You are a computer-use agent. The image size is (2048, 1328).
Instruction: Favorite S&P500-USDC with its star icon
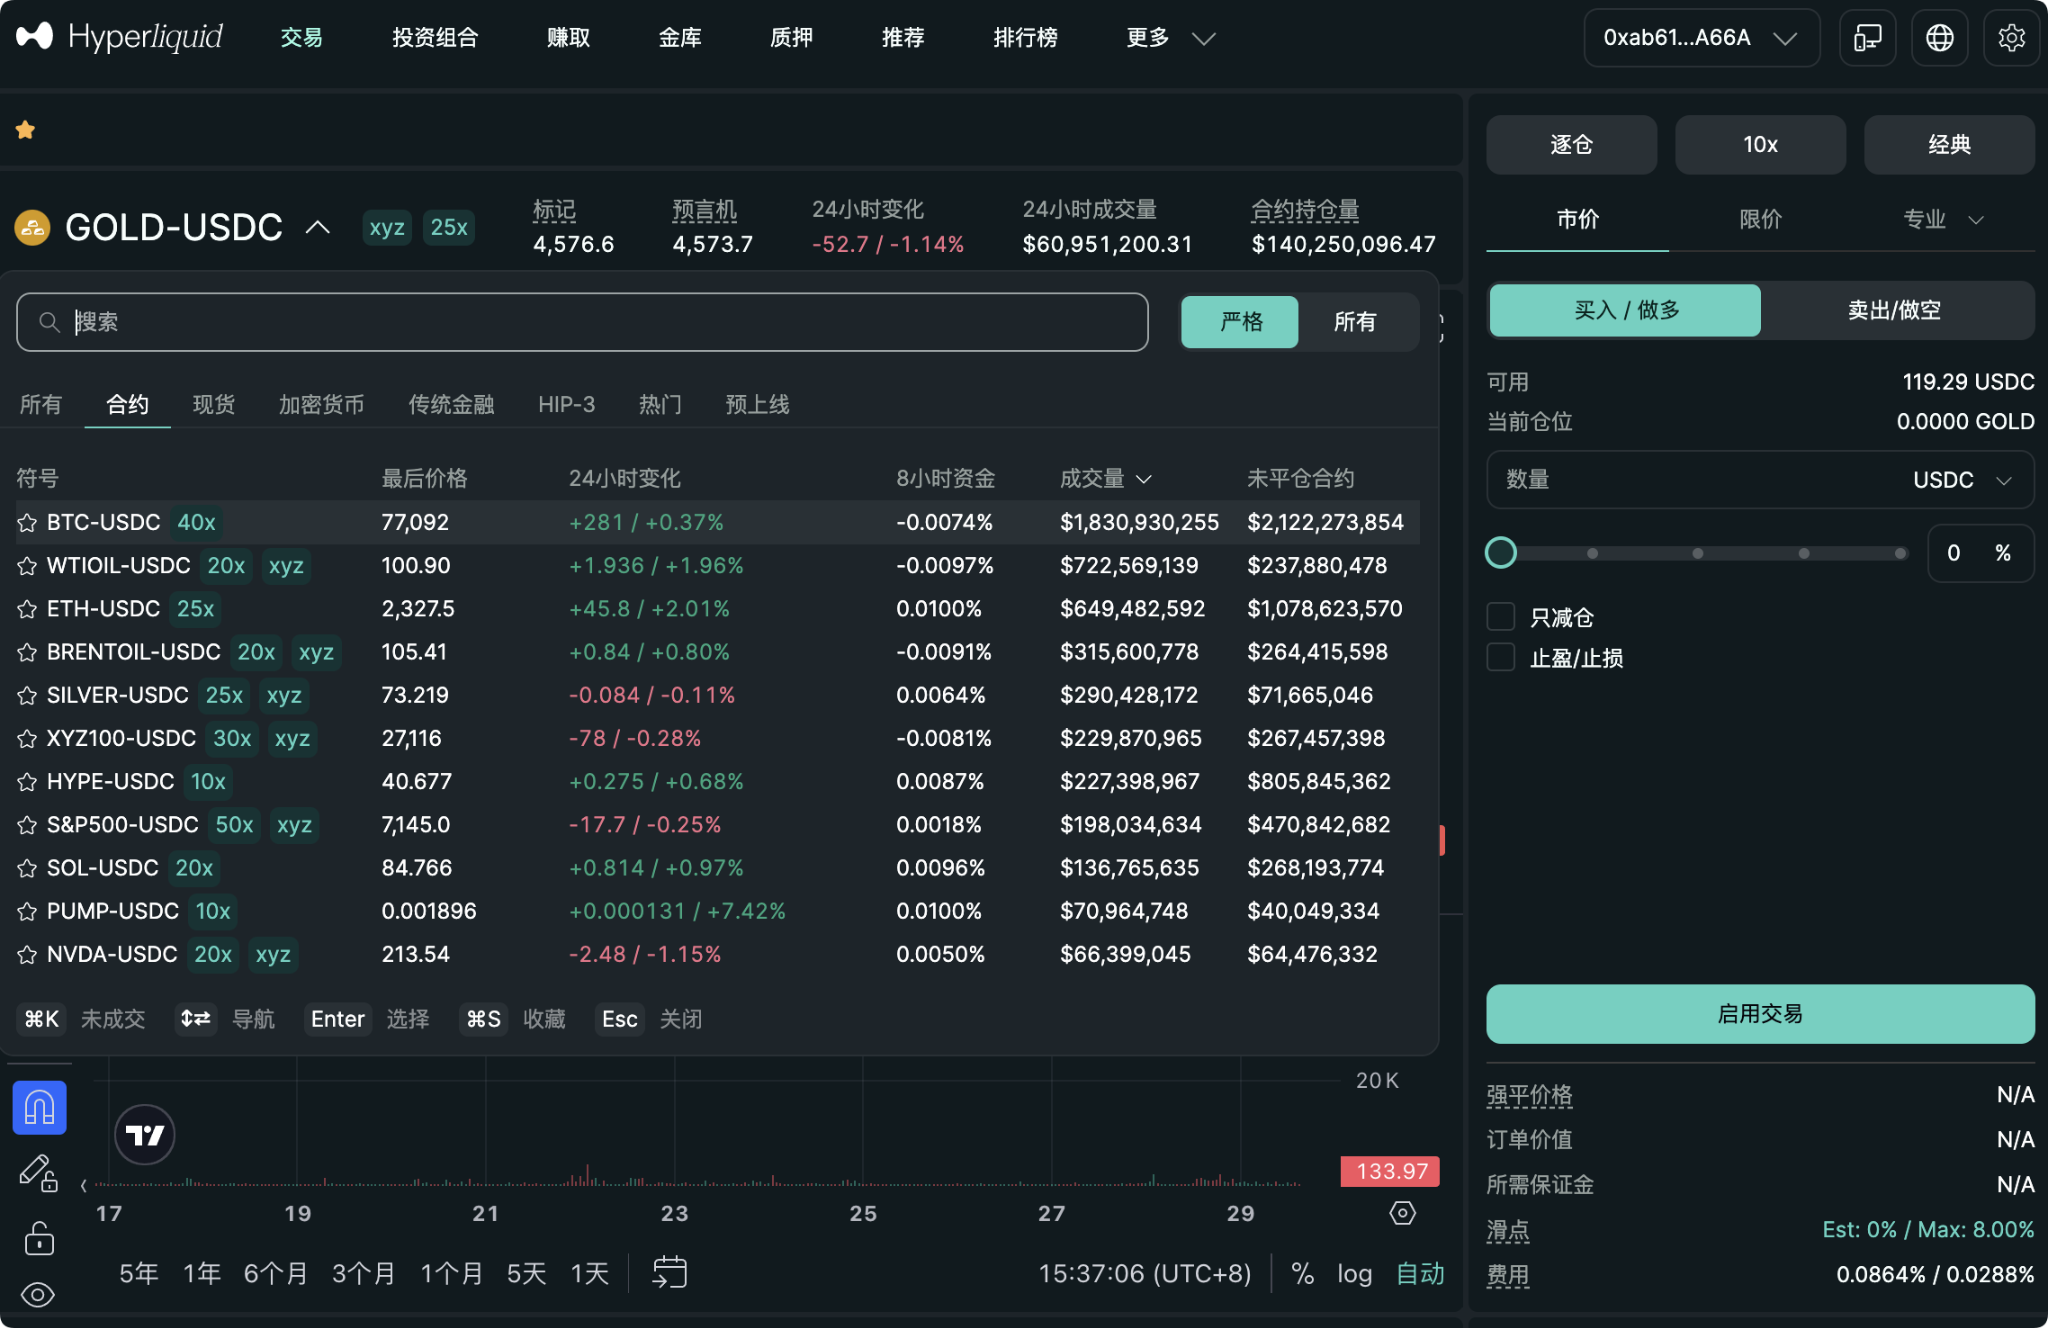(x=27, y=826)
